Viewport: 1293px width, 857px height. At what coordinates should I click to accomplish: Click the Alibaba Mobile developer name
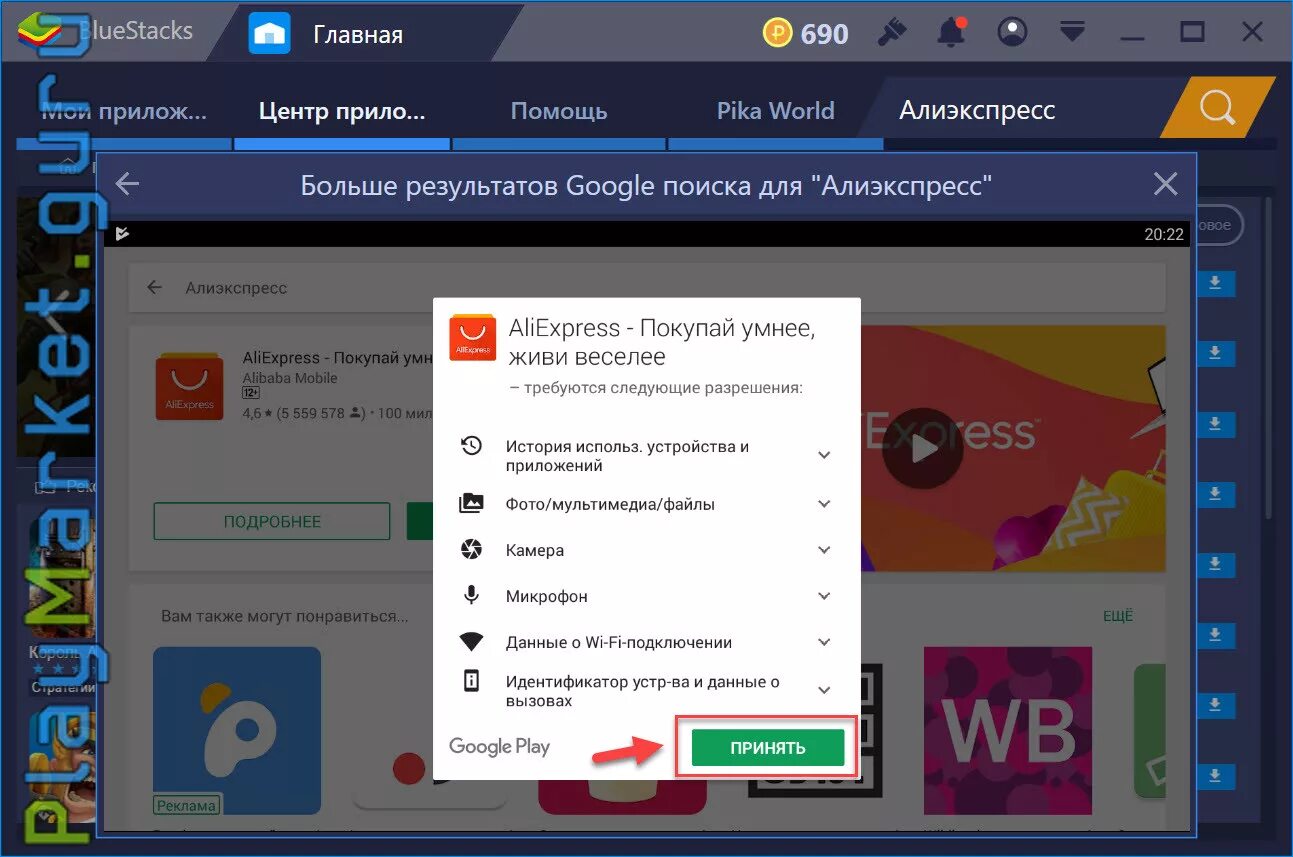coord(290,378)
